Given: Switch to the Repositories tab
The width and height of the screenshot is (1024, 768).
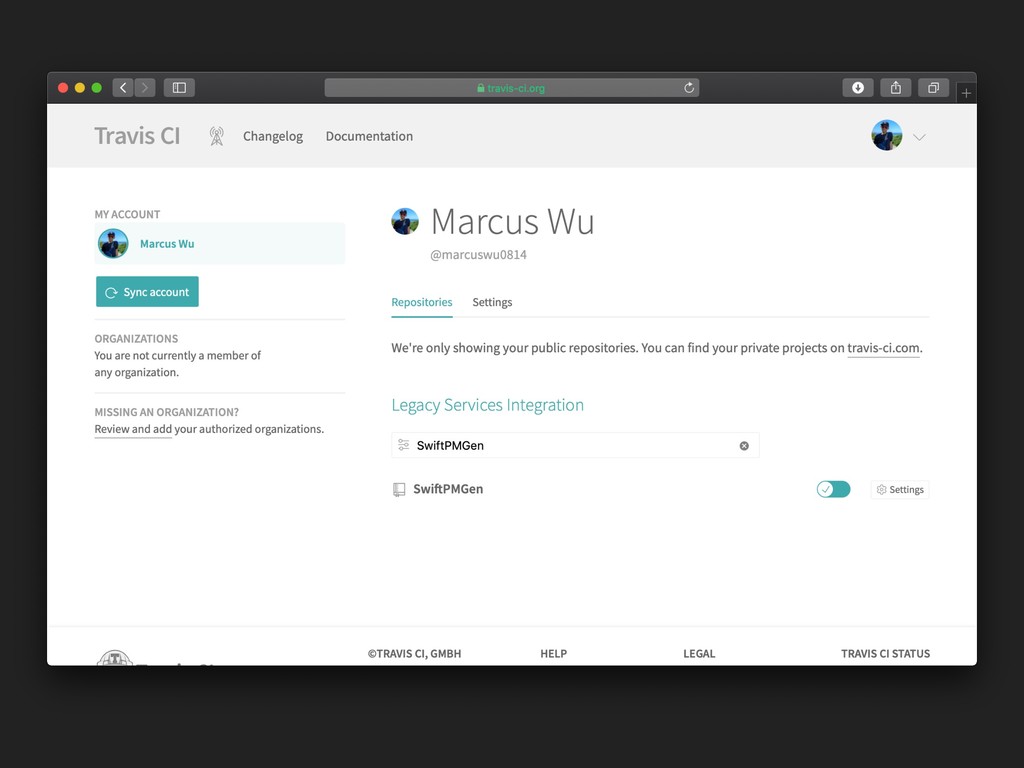Looking at the screenshot, I should pos(421,302).
